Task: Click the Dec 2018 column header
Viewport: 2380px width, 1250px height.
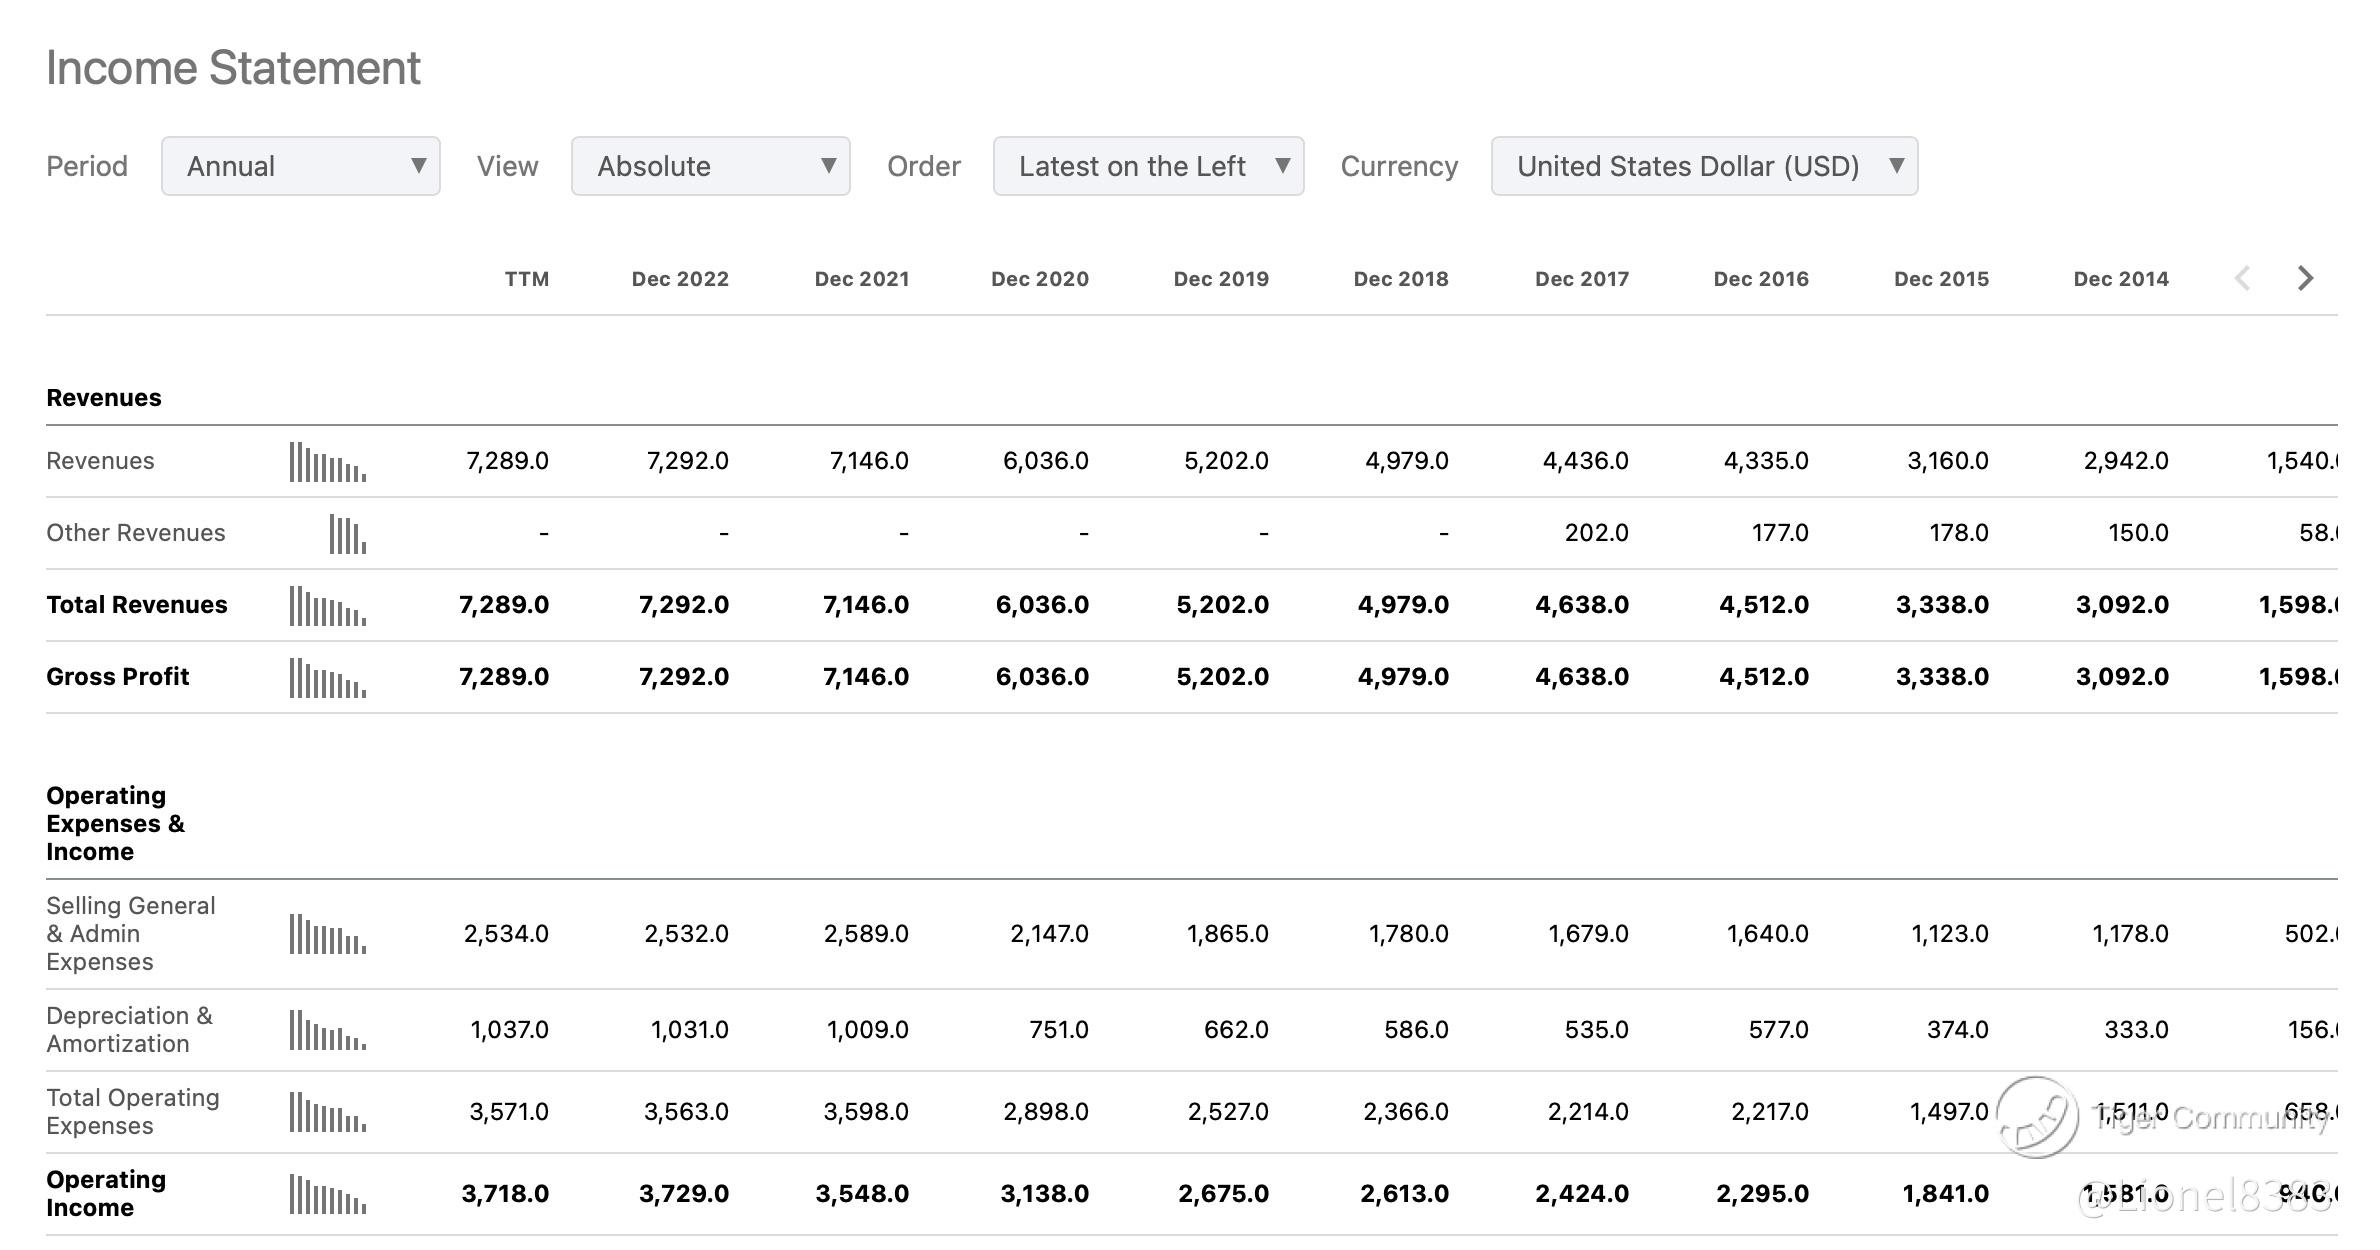Action: coord(1400,279)
